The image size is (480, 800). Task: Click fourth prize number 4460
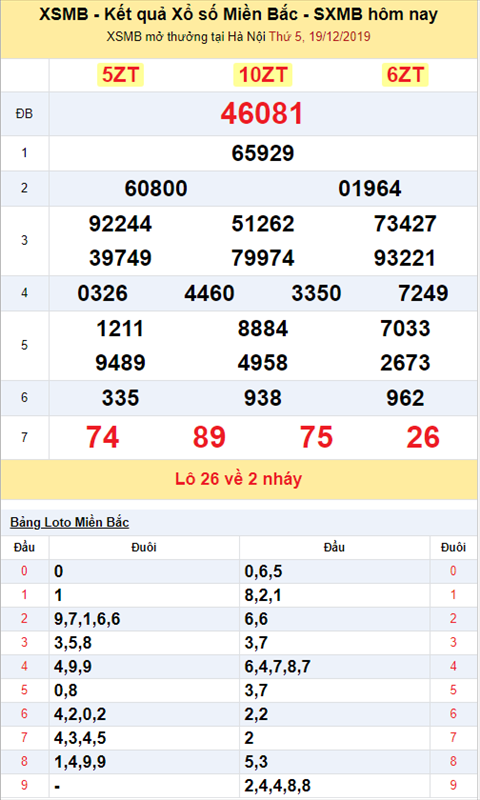pyautogui.click(x=209, y=293)
